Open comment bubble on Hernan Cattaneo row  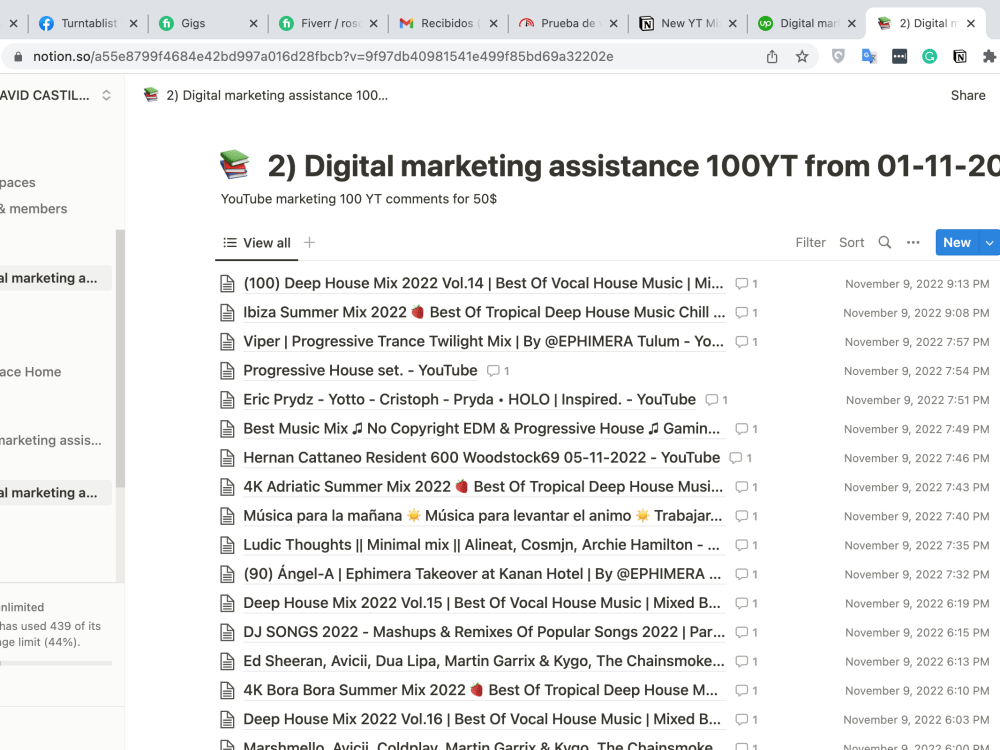click(x=740, y=458)
